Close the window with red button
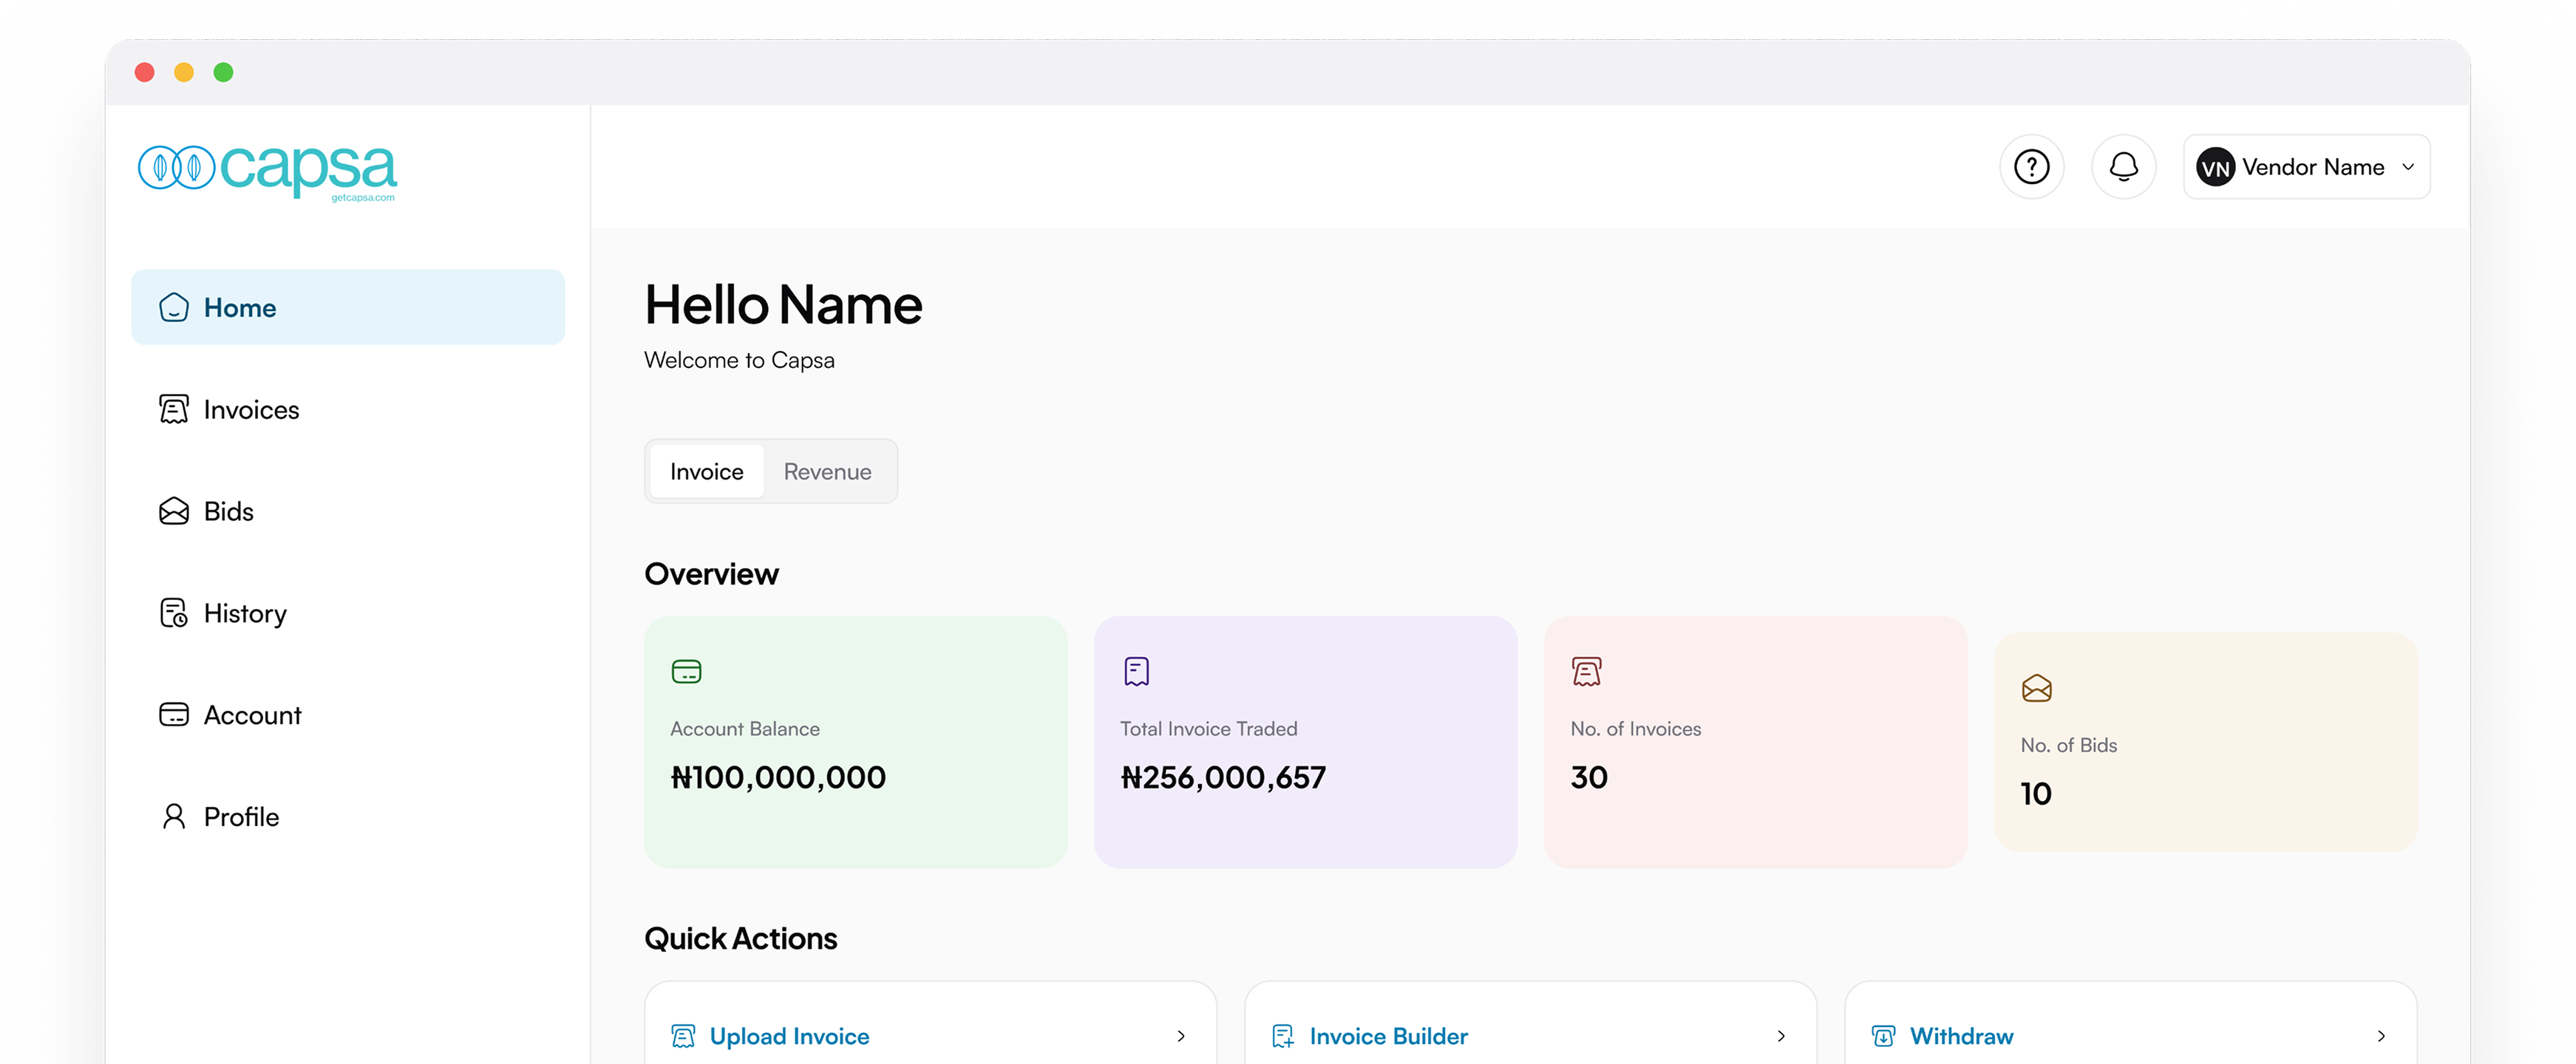 point(145,72)
